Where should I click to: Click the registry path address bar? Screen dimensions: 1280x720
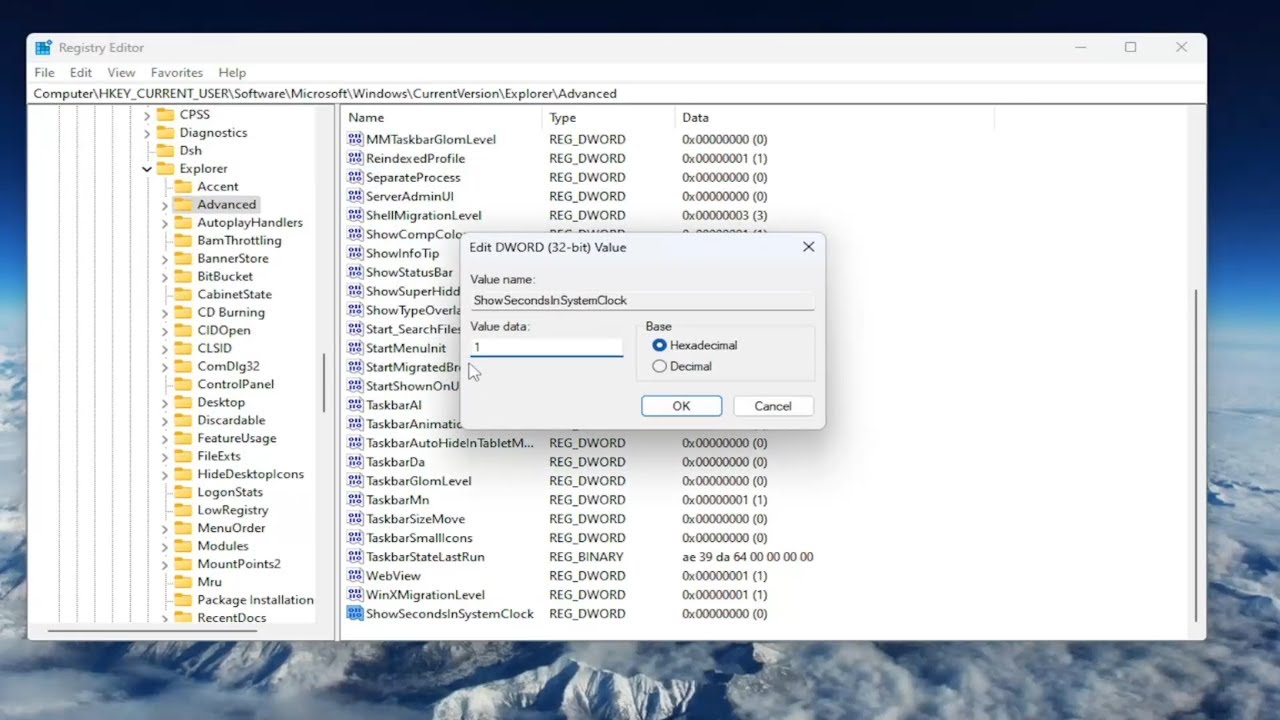[x=617, y=93]
